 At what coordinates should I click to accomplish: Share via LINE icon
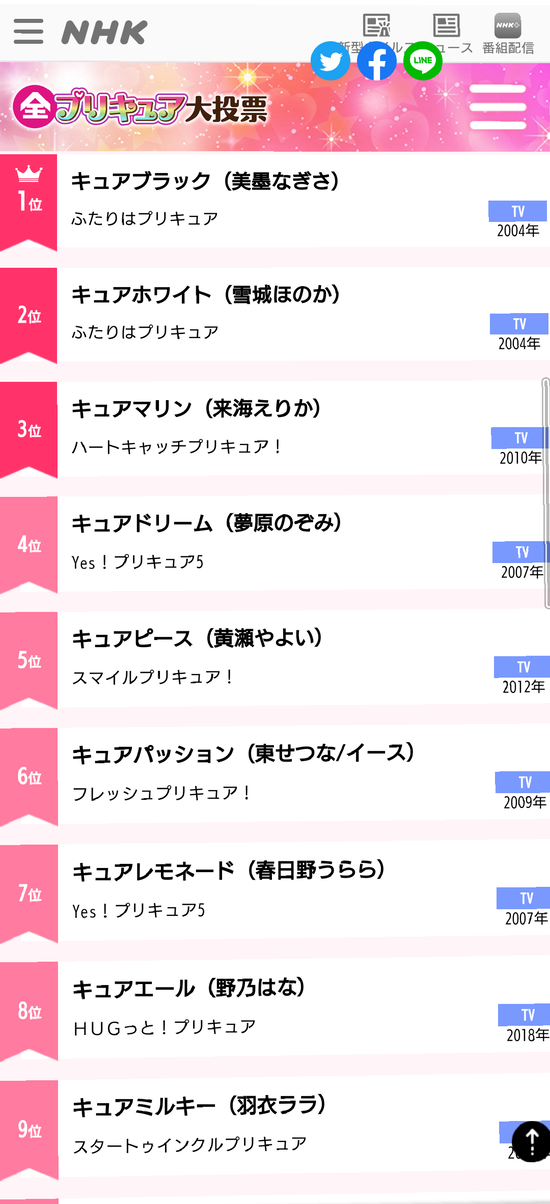423,62
